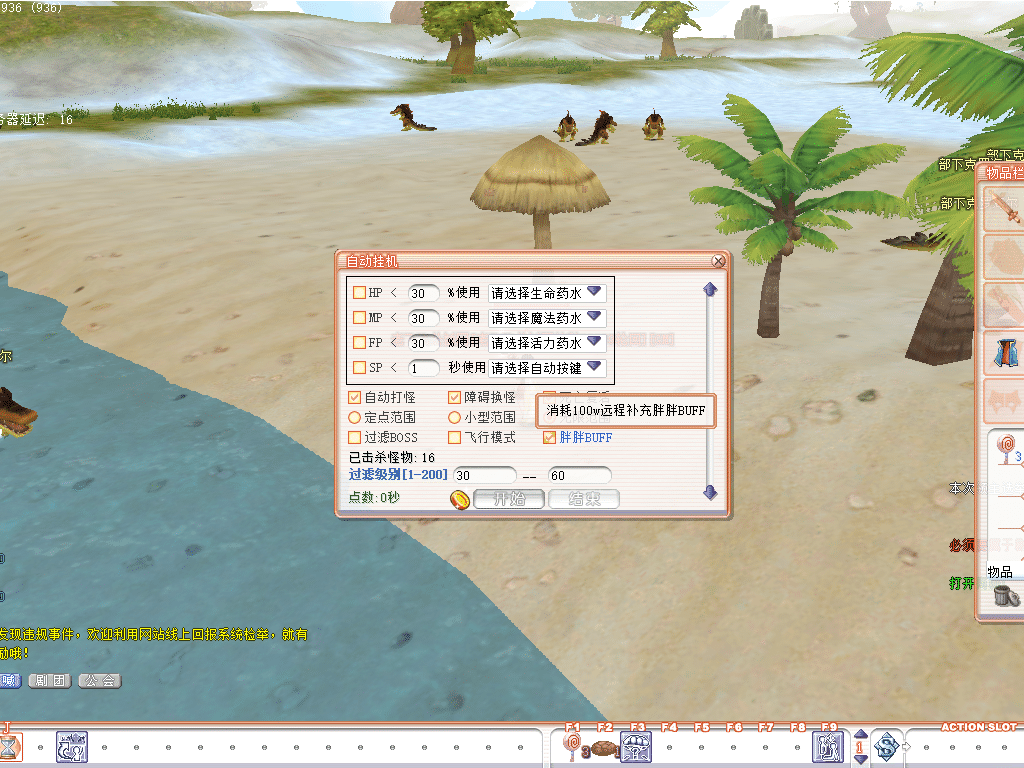This screenshot has width=1024, height=768.
Task: Uncheck the 自动打怪 checkbox
Action: [x=355, y=397]
